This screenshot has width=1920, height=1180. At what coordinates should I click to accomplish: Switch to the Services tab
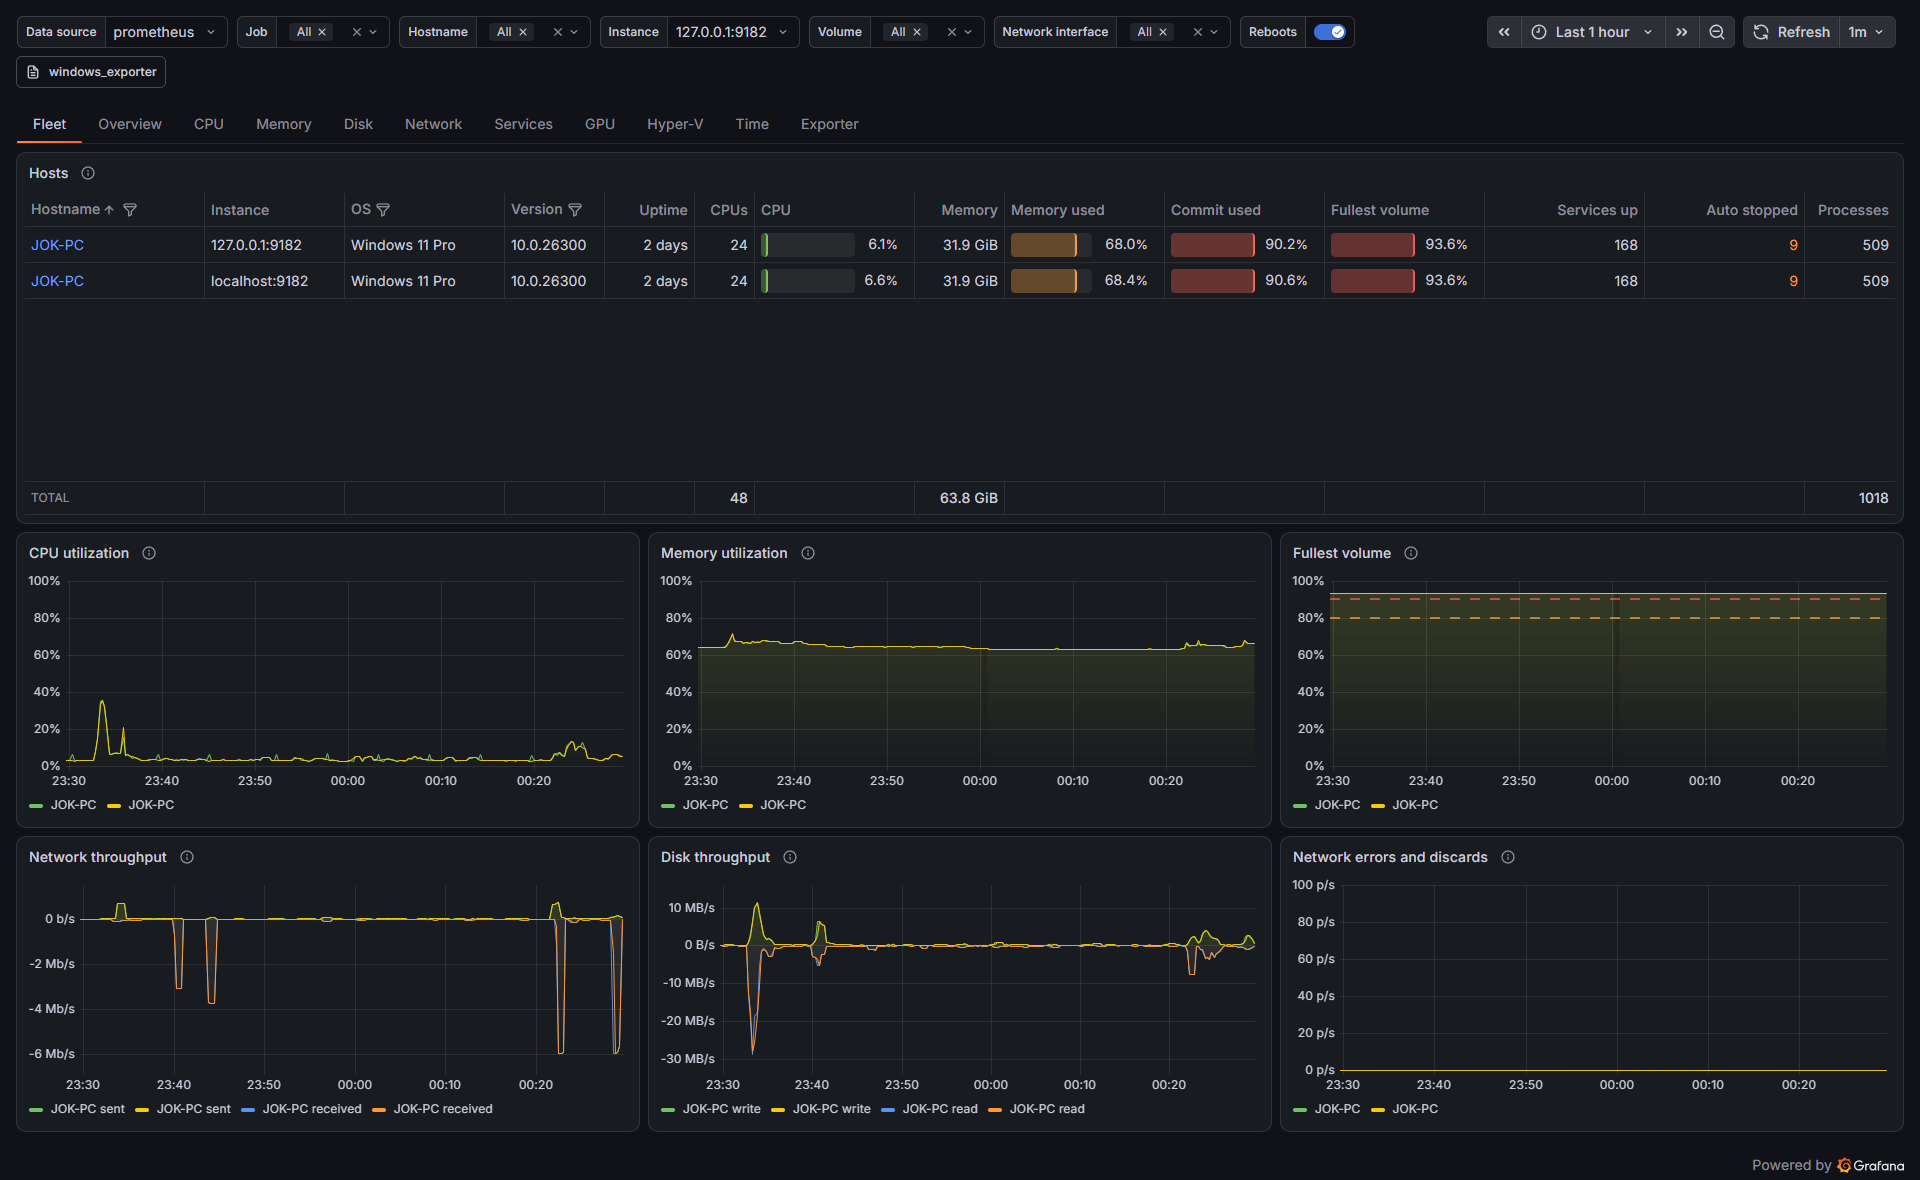coord(523,124)
